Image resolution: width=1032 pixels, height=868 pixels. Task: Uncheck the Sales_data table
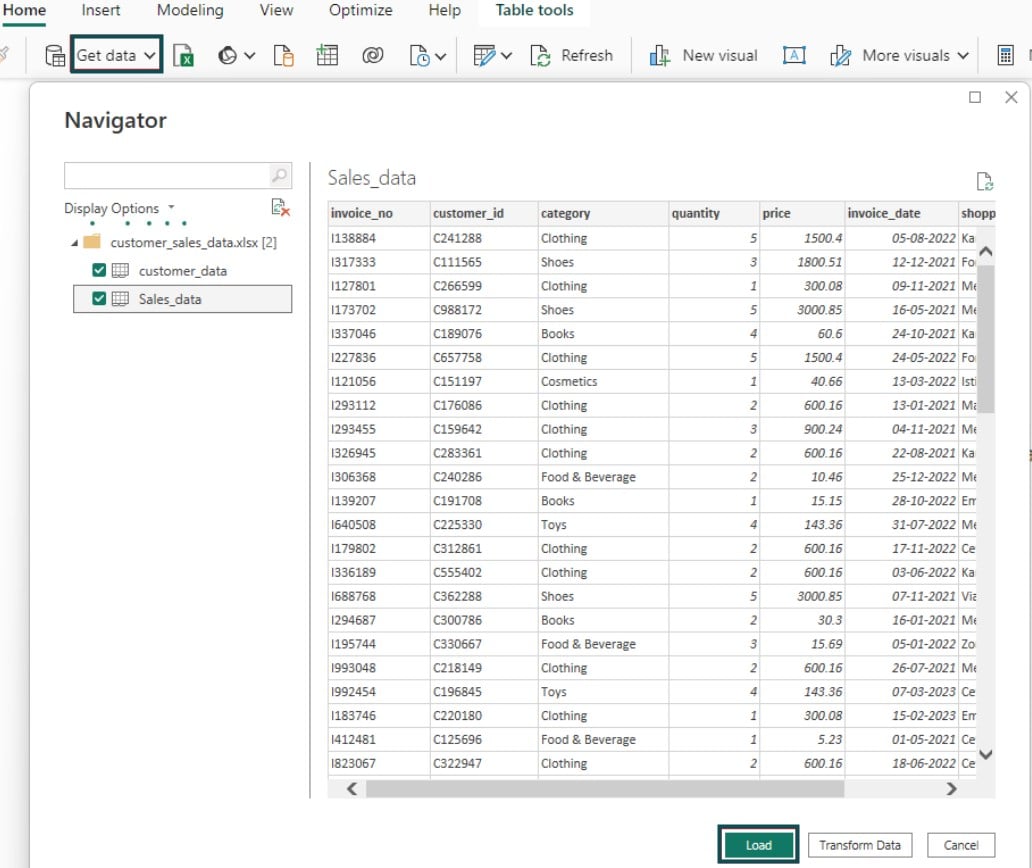(x=98, y=299)
